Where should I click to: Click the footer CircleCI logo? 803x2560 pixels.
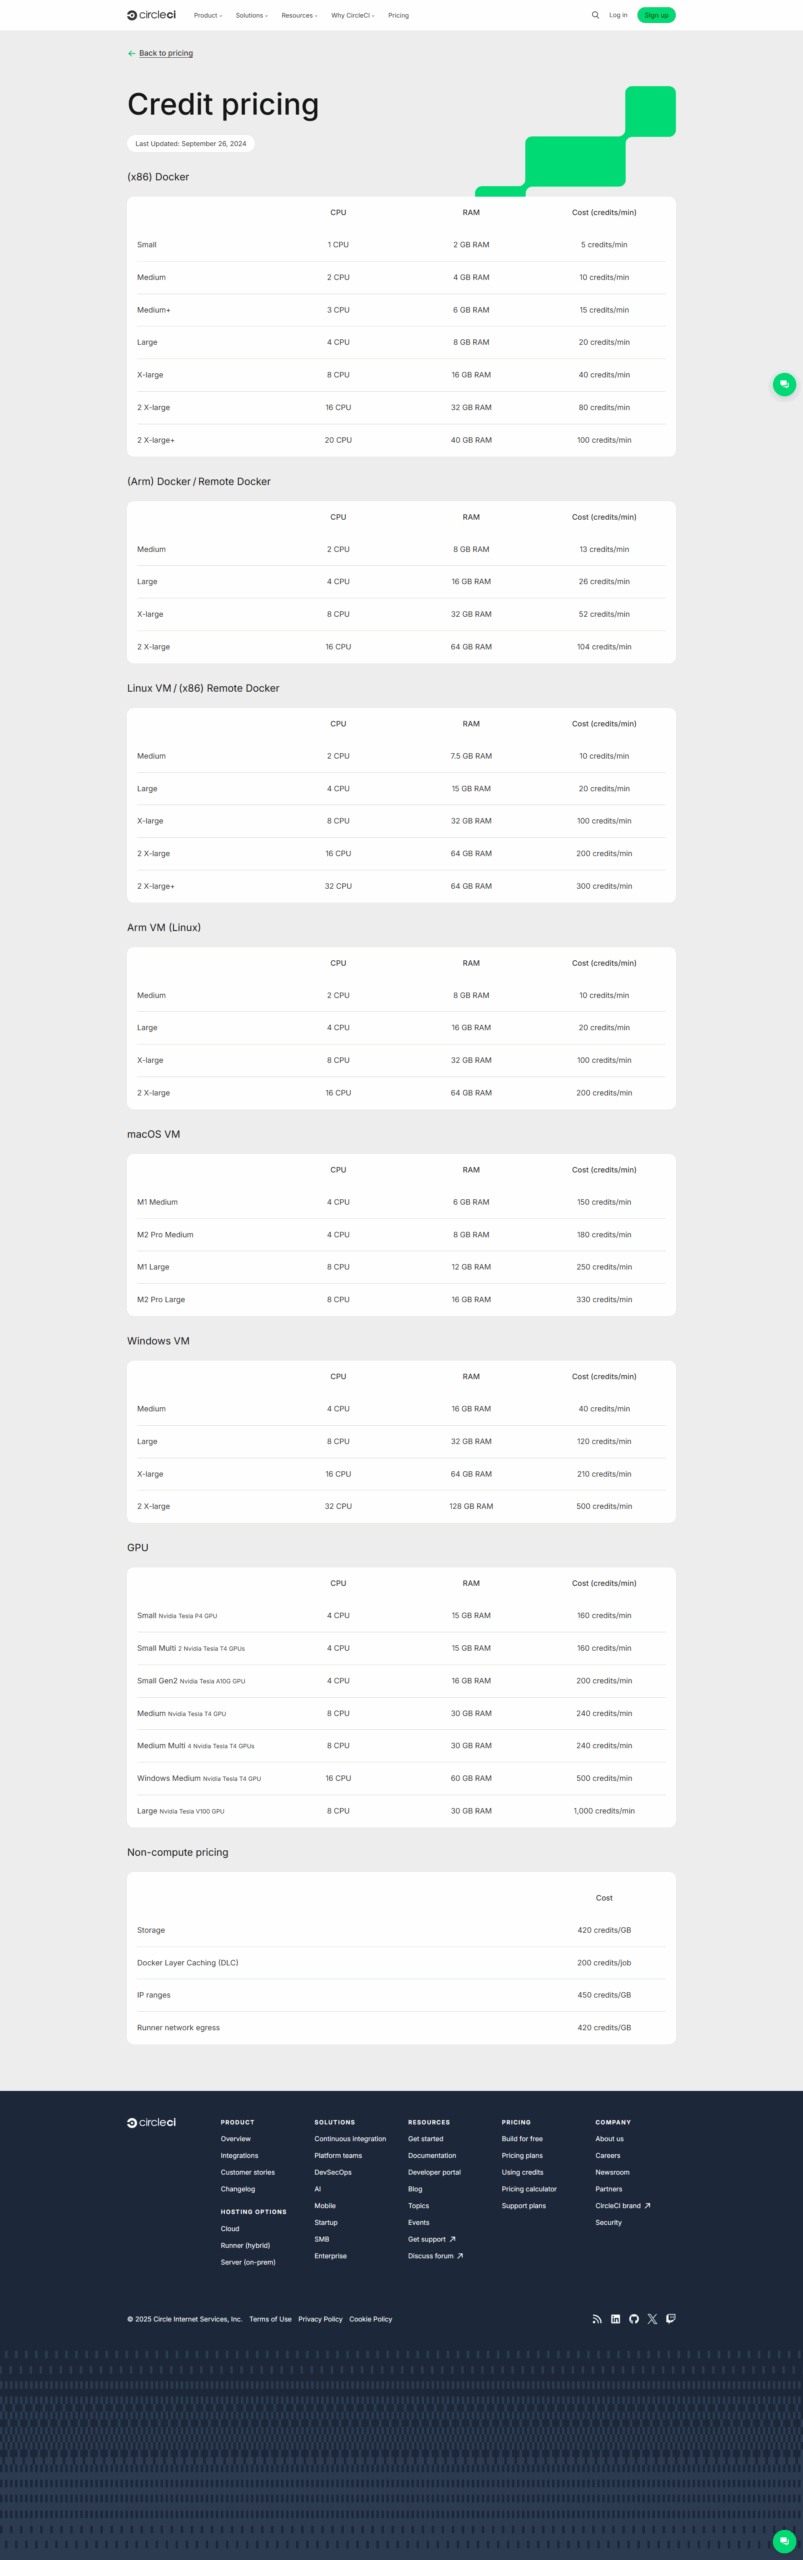click(151, 2122)
